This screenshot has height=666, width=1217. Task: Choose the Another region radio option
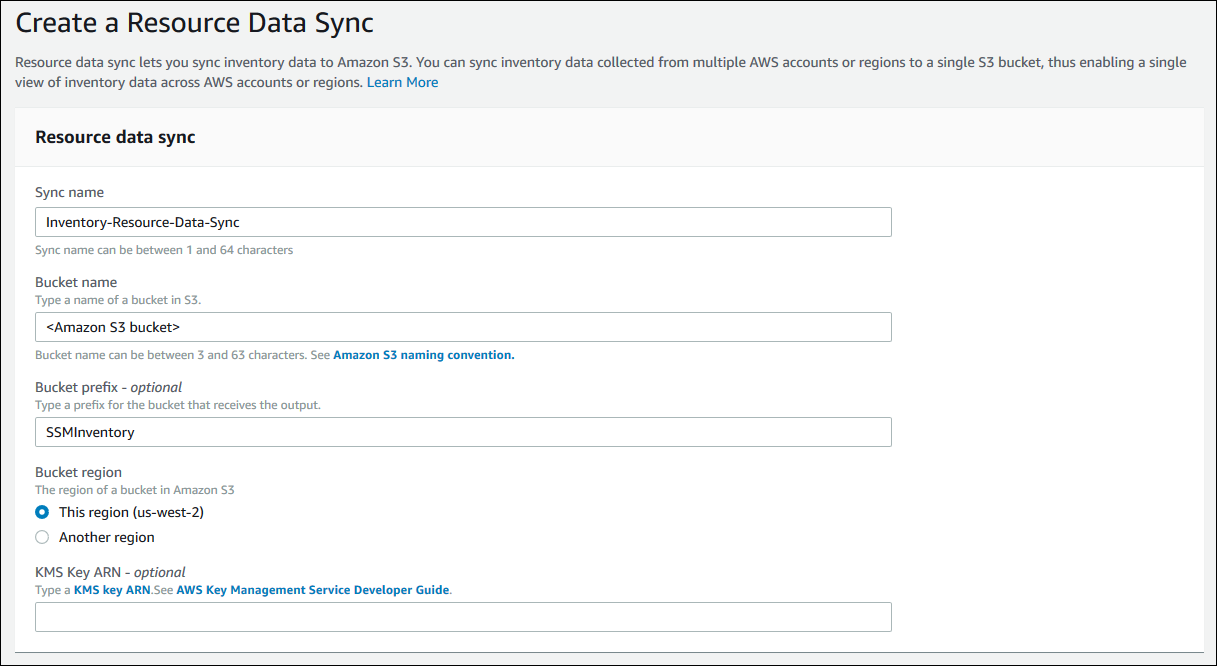click(x=42, y=537)
